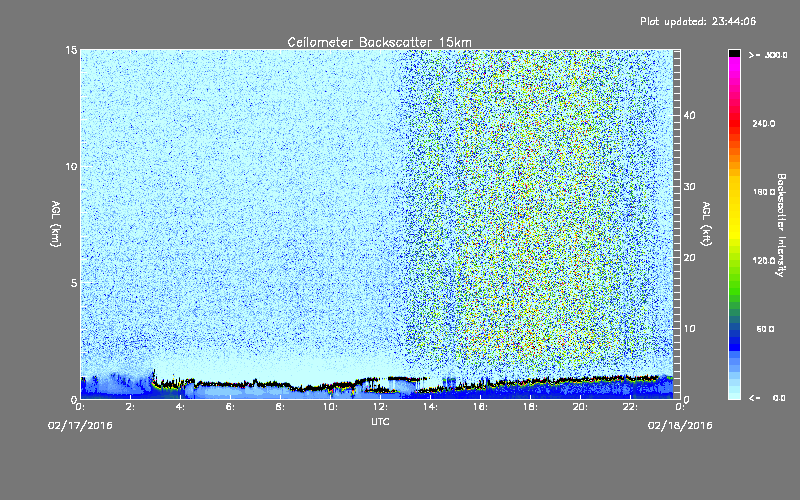The image size is (800, 500).
Task: Pick the red colorbar segment near 240.0
Action: tap(734, 123)
